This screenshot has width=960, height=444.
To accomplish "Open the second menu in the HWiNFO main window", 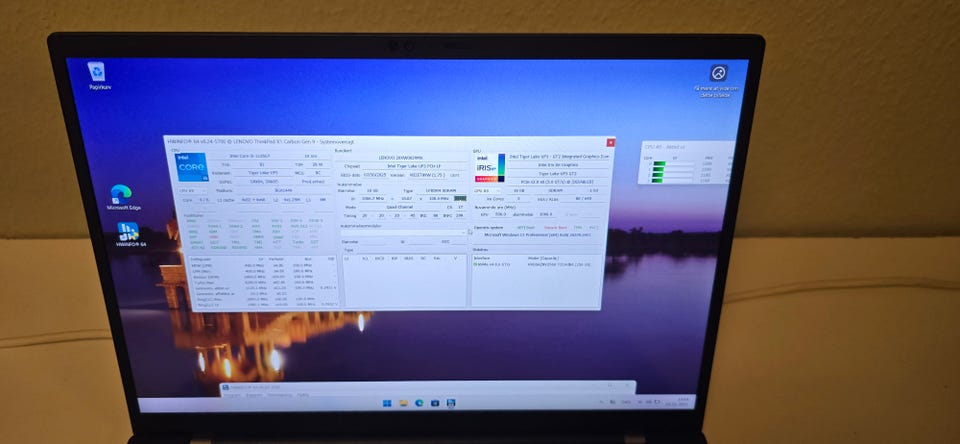I will (254, 395).
